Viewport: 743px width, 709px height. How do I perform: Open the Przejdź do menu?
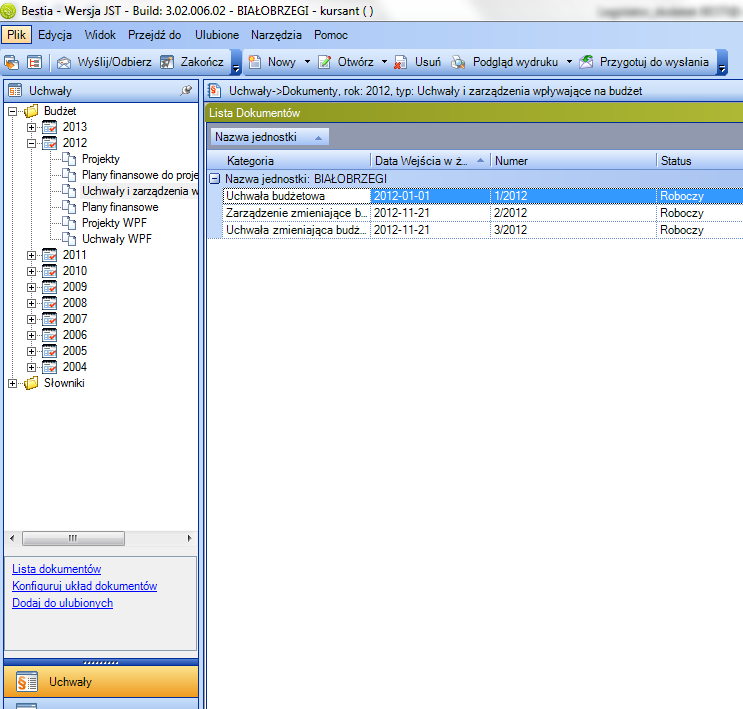(154, 35)
